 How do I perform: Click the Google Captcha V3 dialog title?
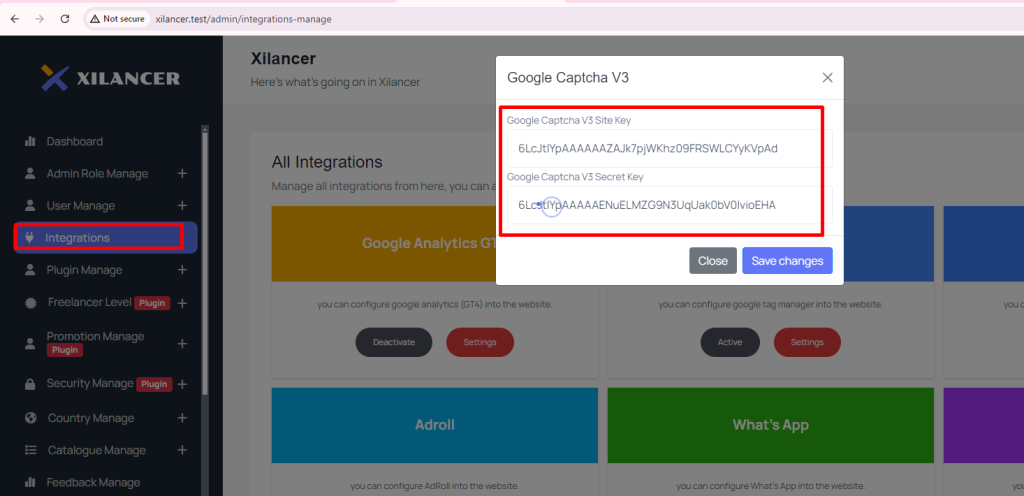pos(568,78)
